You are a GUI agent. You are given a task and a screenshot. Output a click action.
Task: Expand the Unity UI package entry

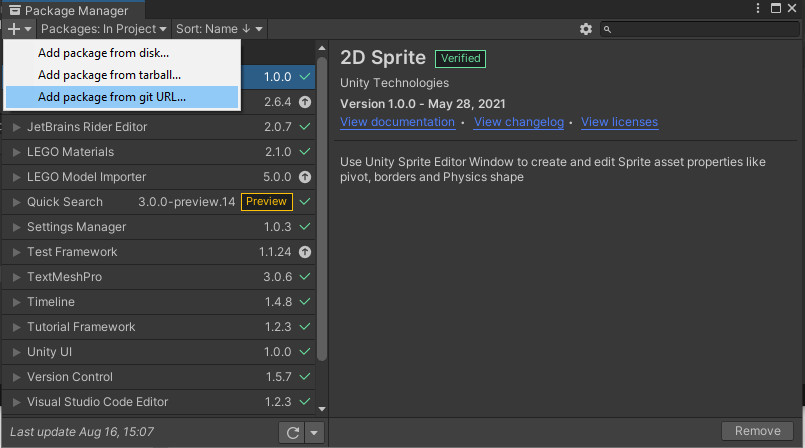click(x=16, y=352)
